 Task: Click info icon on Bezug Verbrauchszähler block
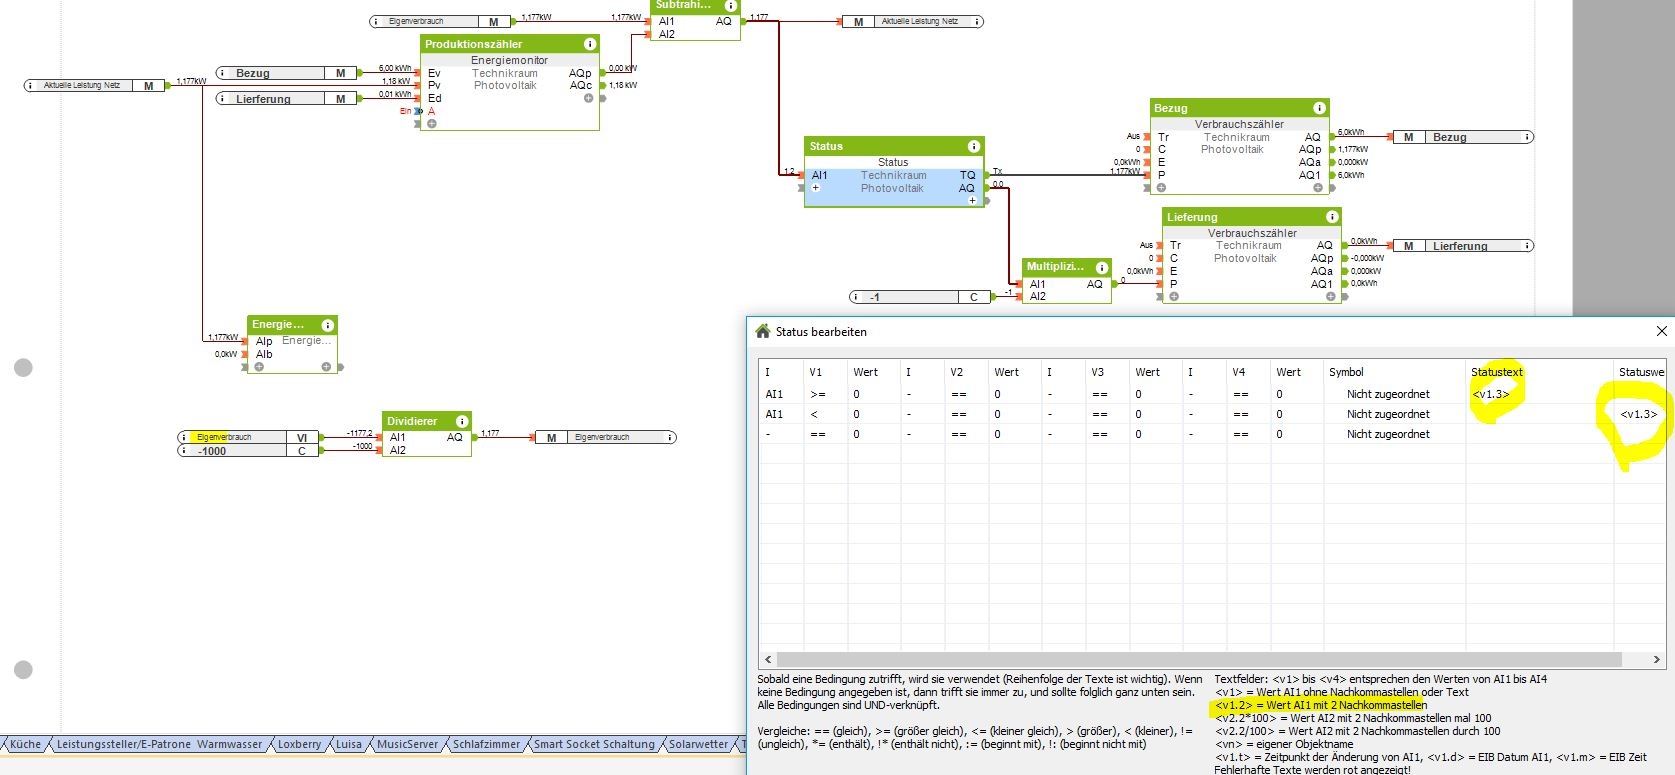[x=1319, y=108]
